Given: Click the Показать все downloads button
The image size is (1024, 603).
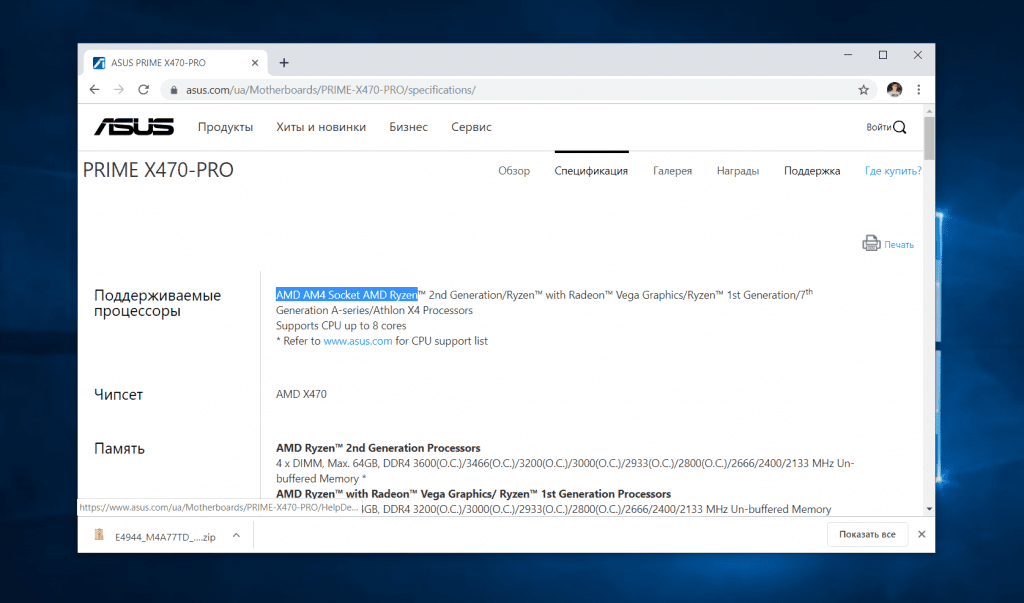Looking at the screenshot, I should 867,535.
